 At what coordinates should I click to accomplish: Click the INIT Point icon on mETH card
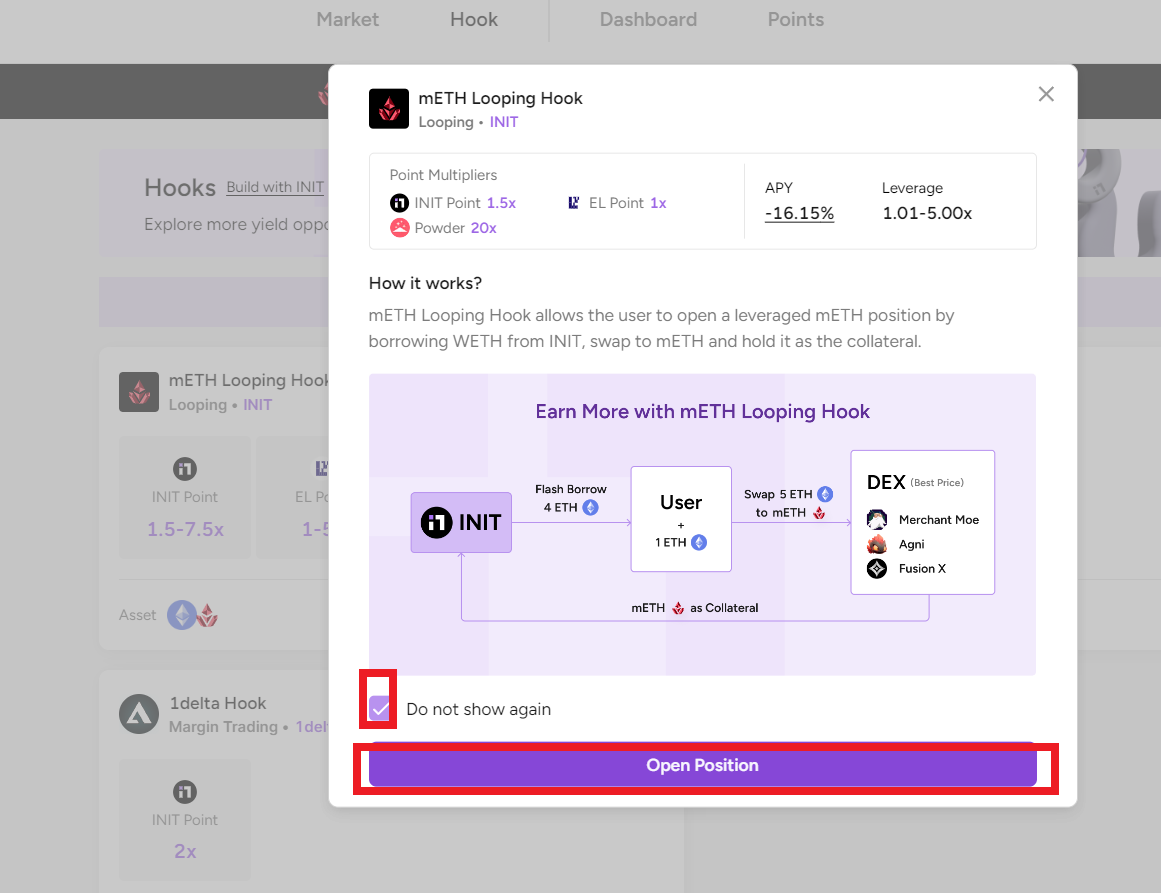185,469
